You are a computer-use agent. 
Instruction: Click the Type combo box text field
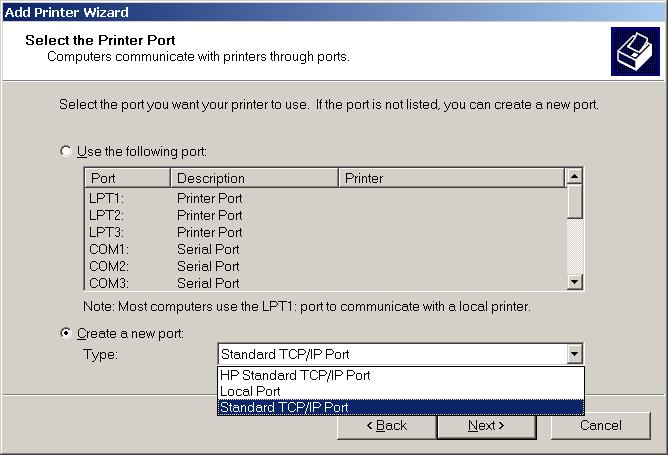coord(390,354)
